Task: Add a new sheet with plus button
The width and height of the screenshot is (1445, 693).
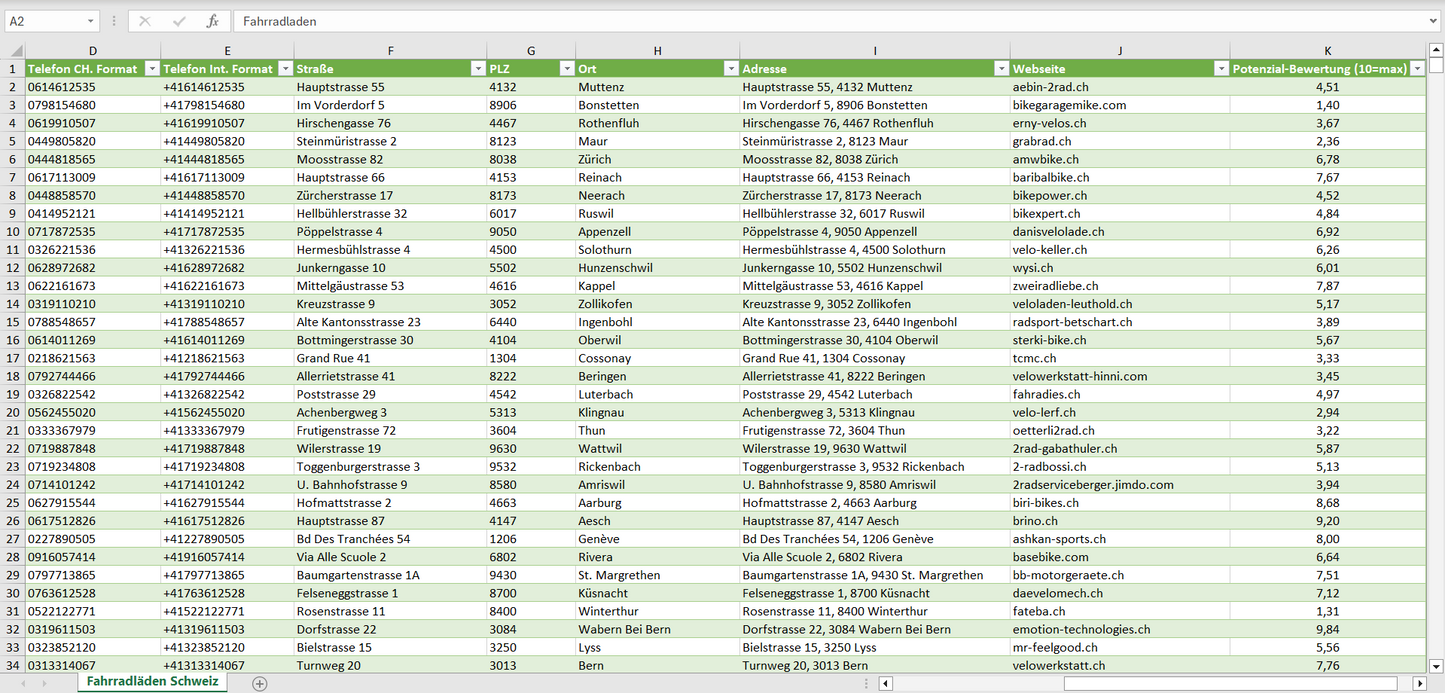Action: pos(260,683)
